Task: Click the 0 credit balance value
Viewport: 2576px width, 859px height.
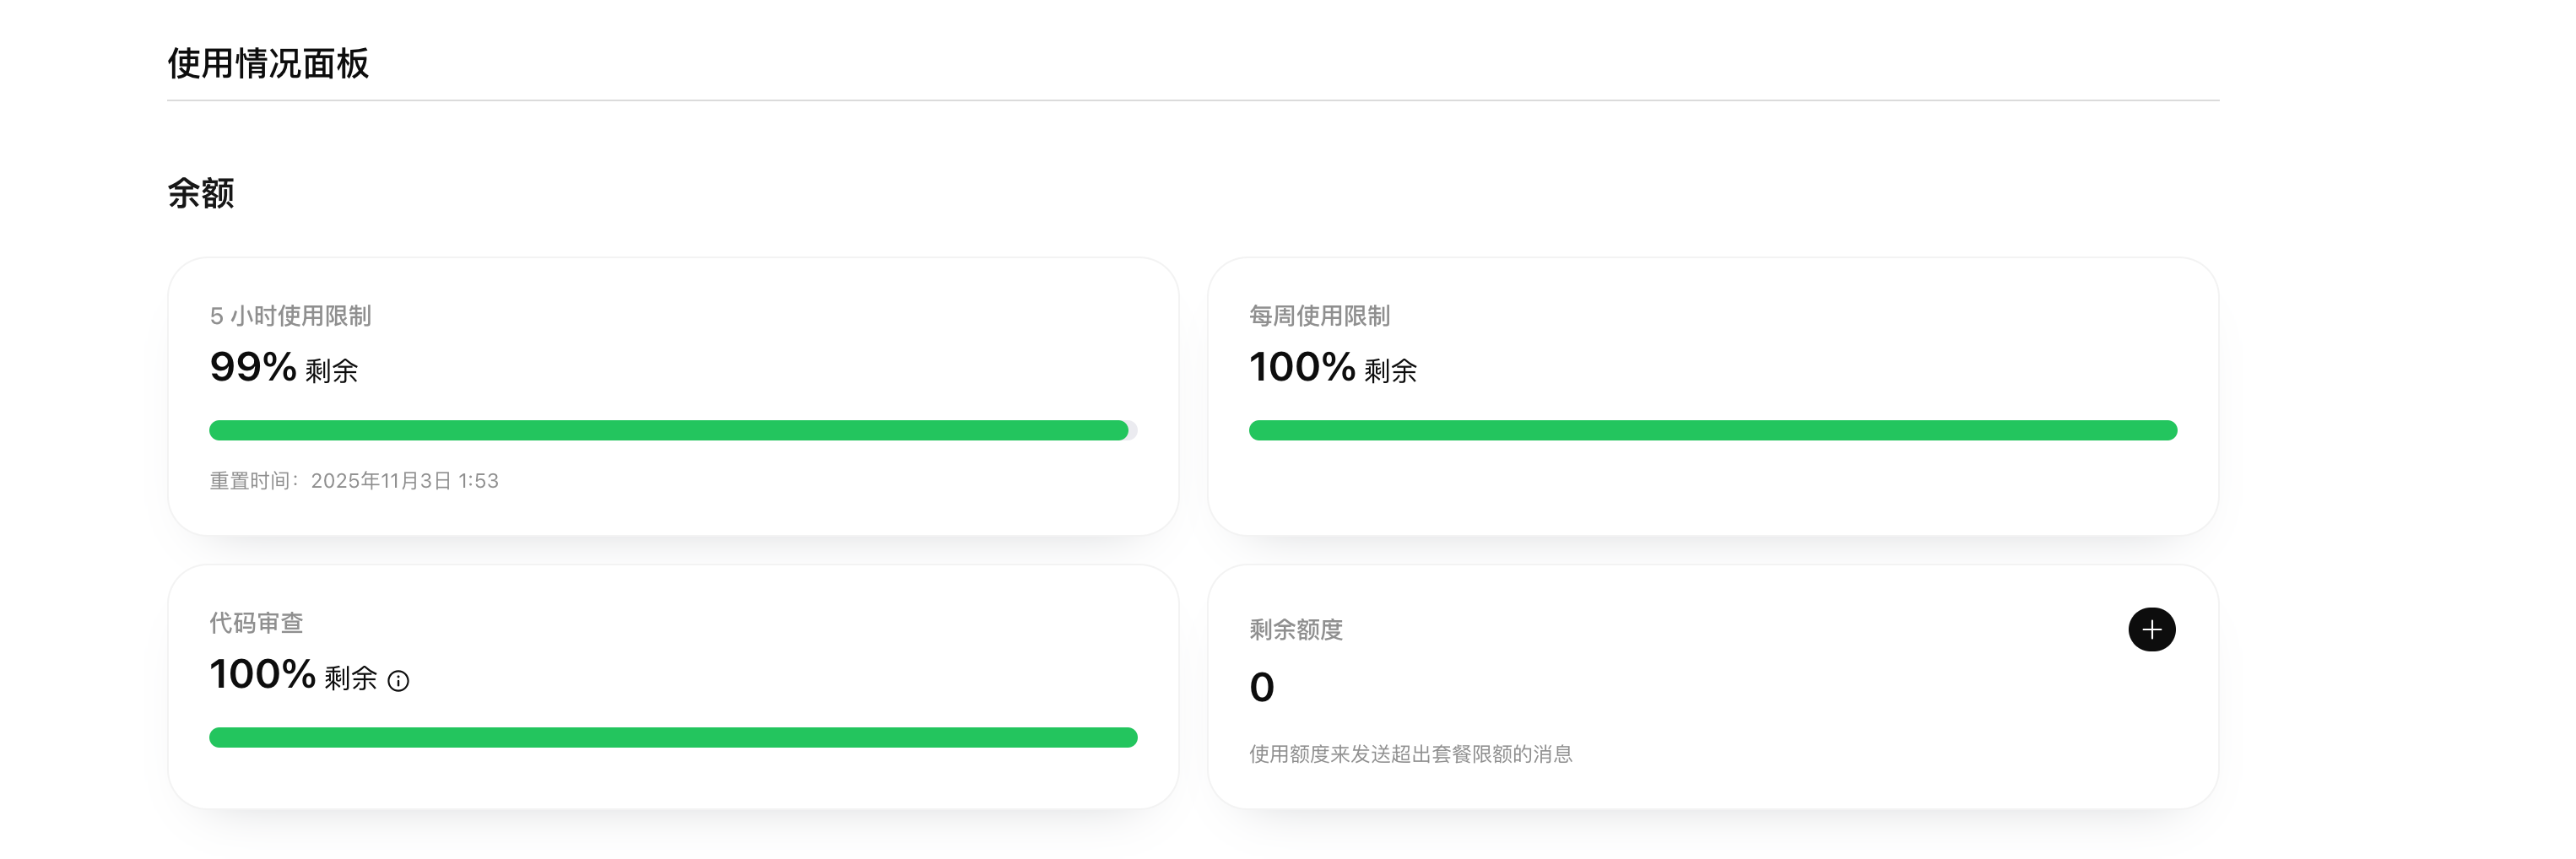Action: coord(1262,687)
